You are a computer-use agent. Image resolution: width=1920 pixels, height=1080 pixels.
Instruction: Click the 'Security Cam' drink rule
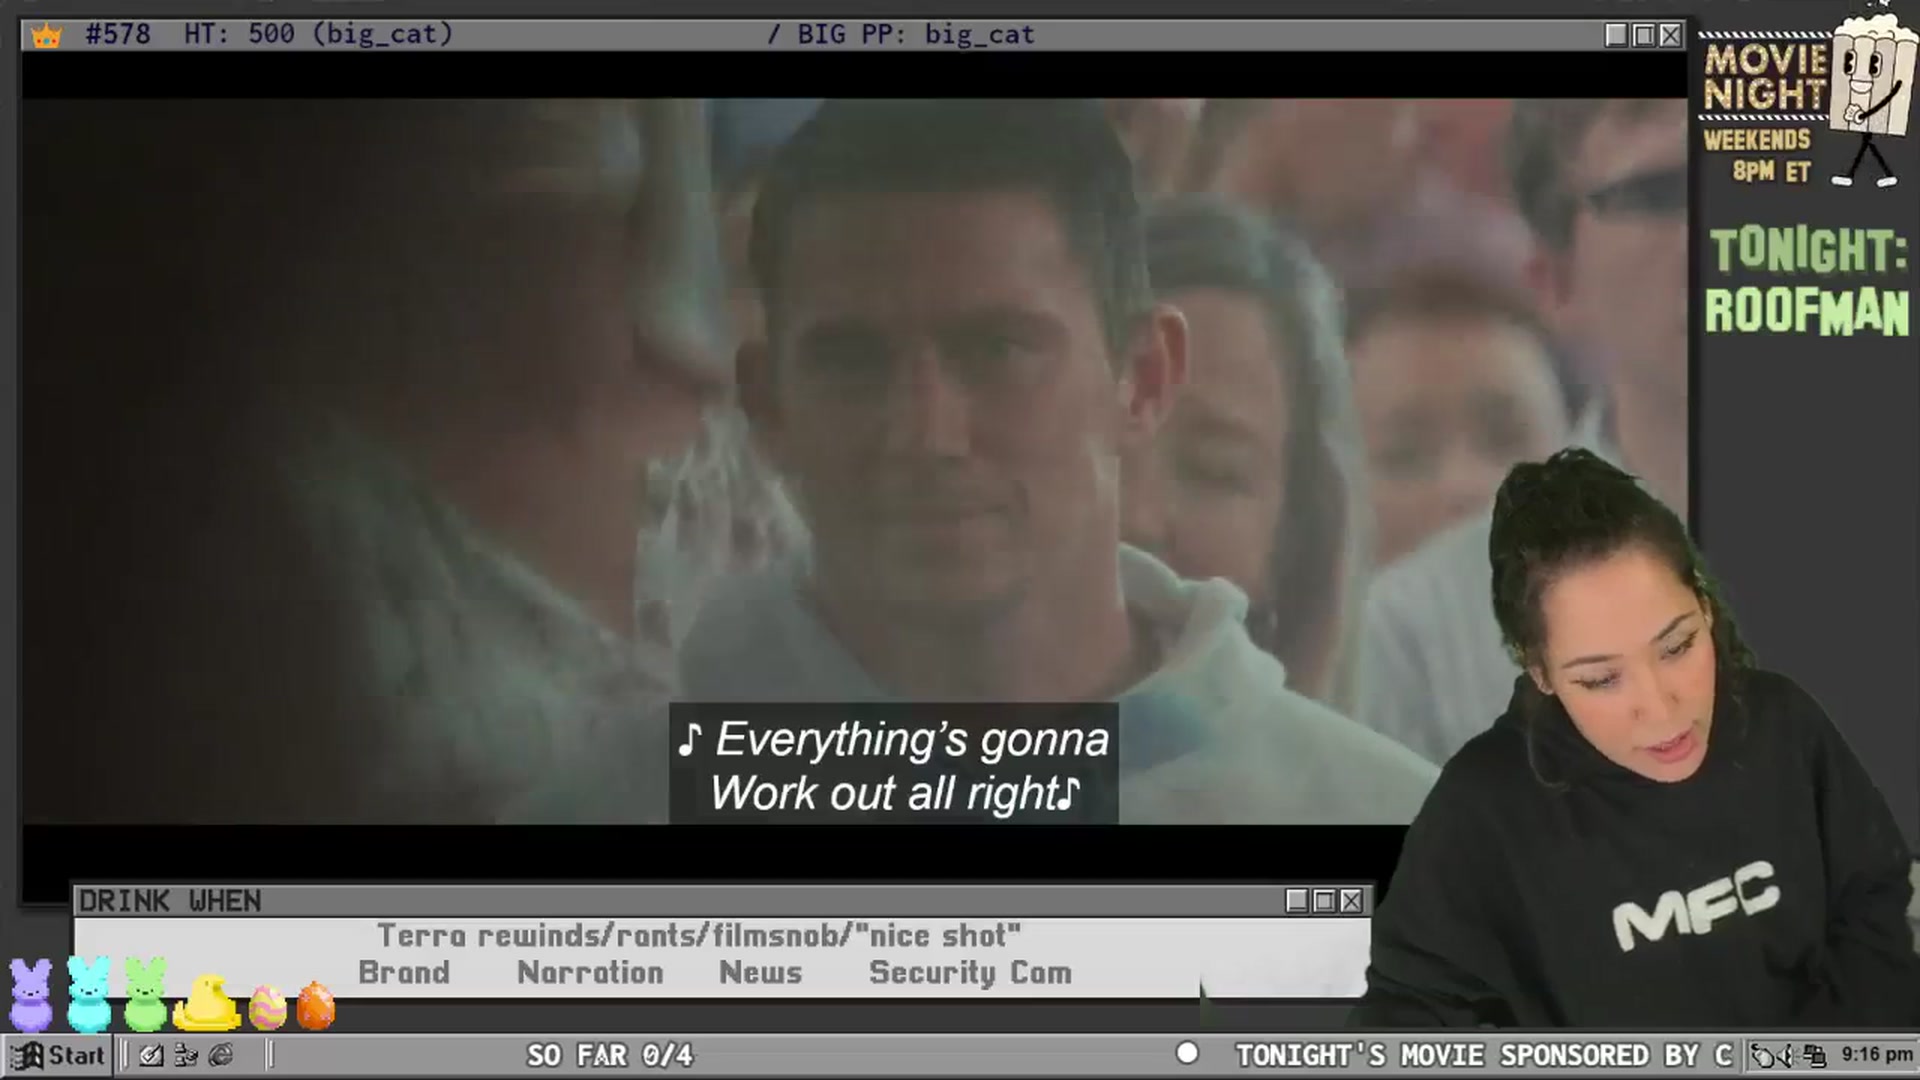970,972
